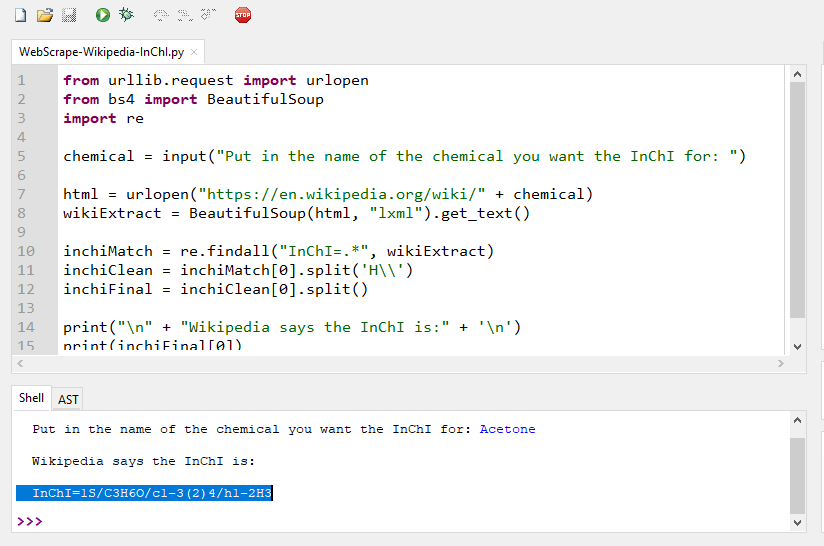This screenshot has height=546, width=824.
Task: Save the script with the floppy disk icon
Action: [69, 15]
